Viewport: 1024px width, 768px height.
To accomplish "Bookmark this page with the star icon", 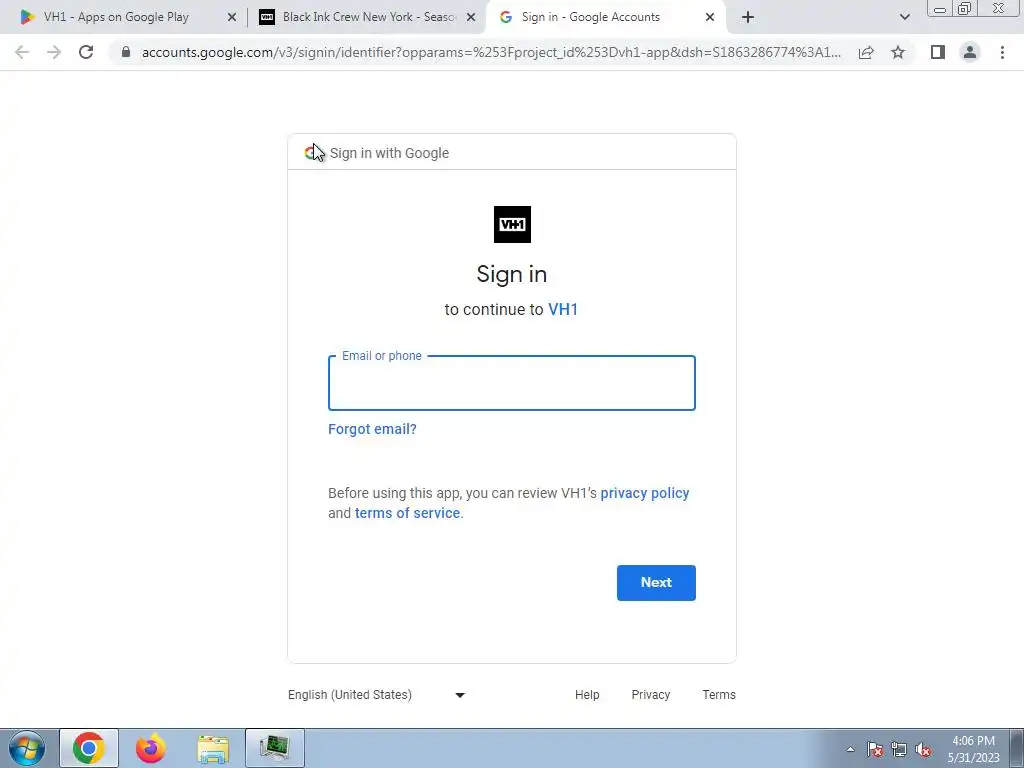I will (x=898, y=52).
